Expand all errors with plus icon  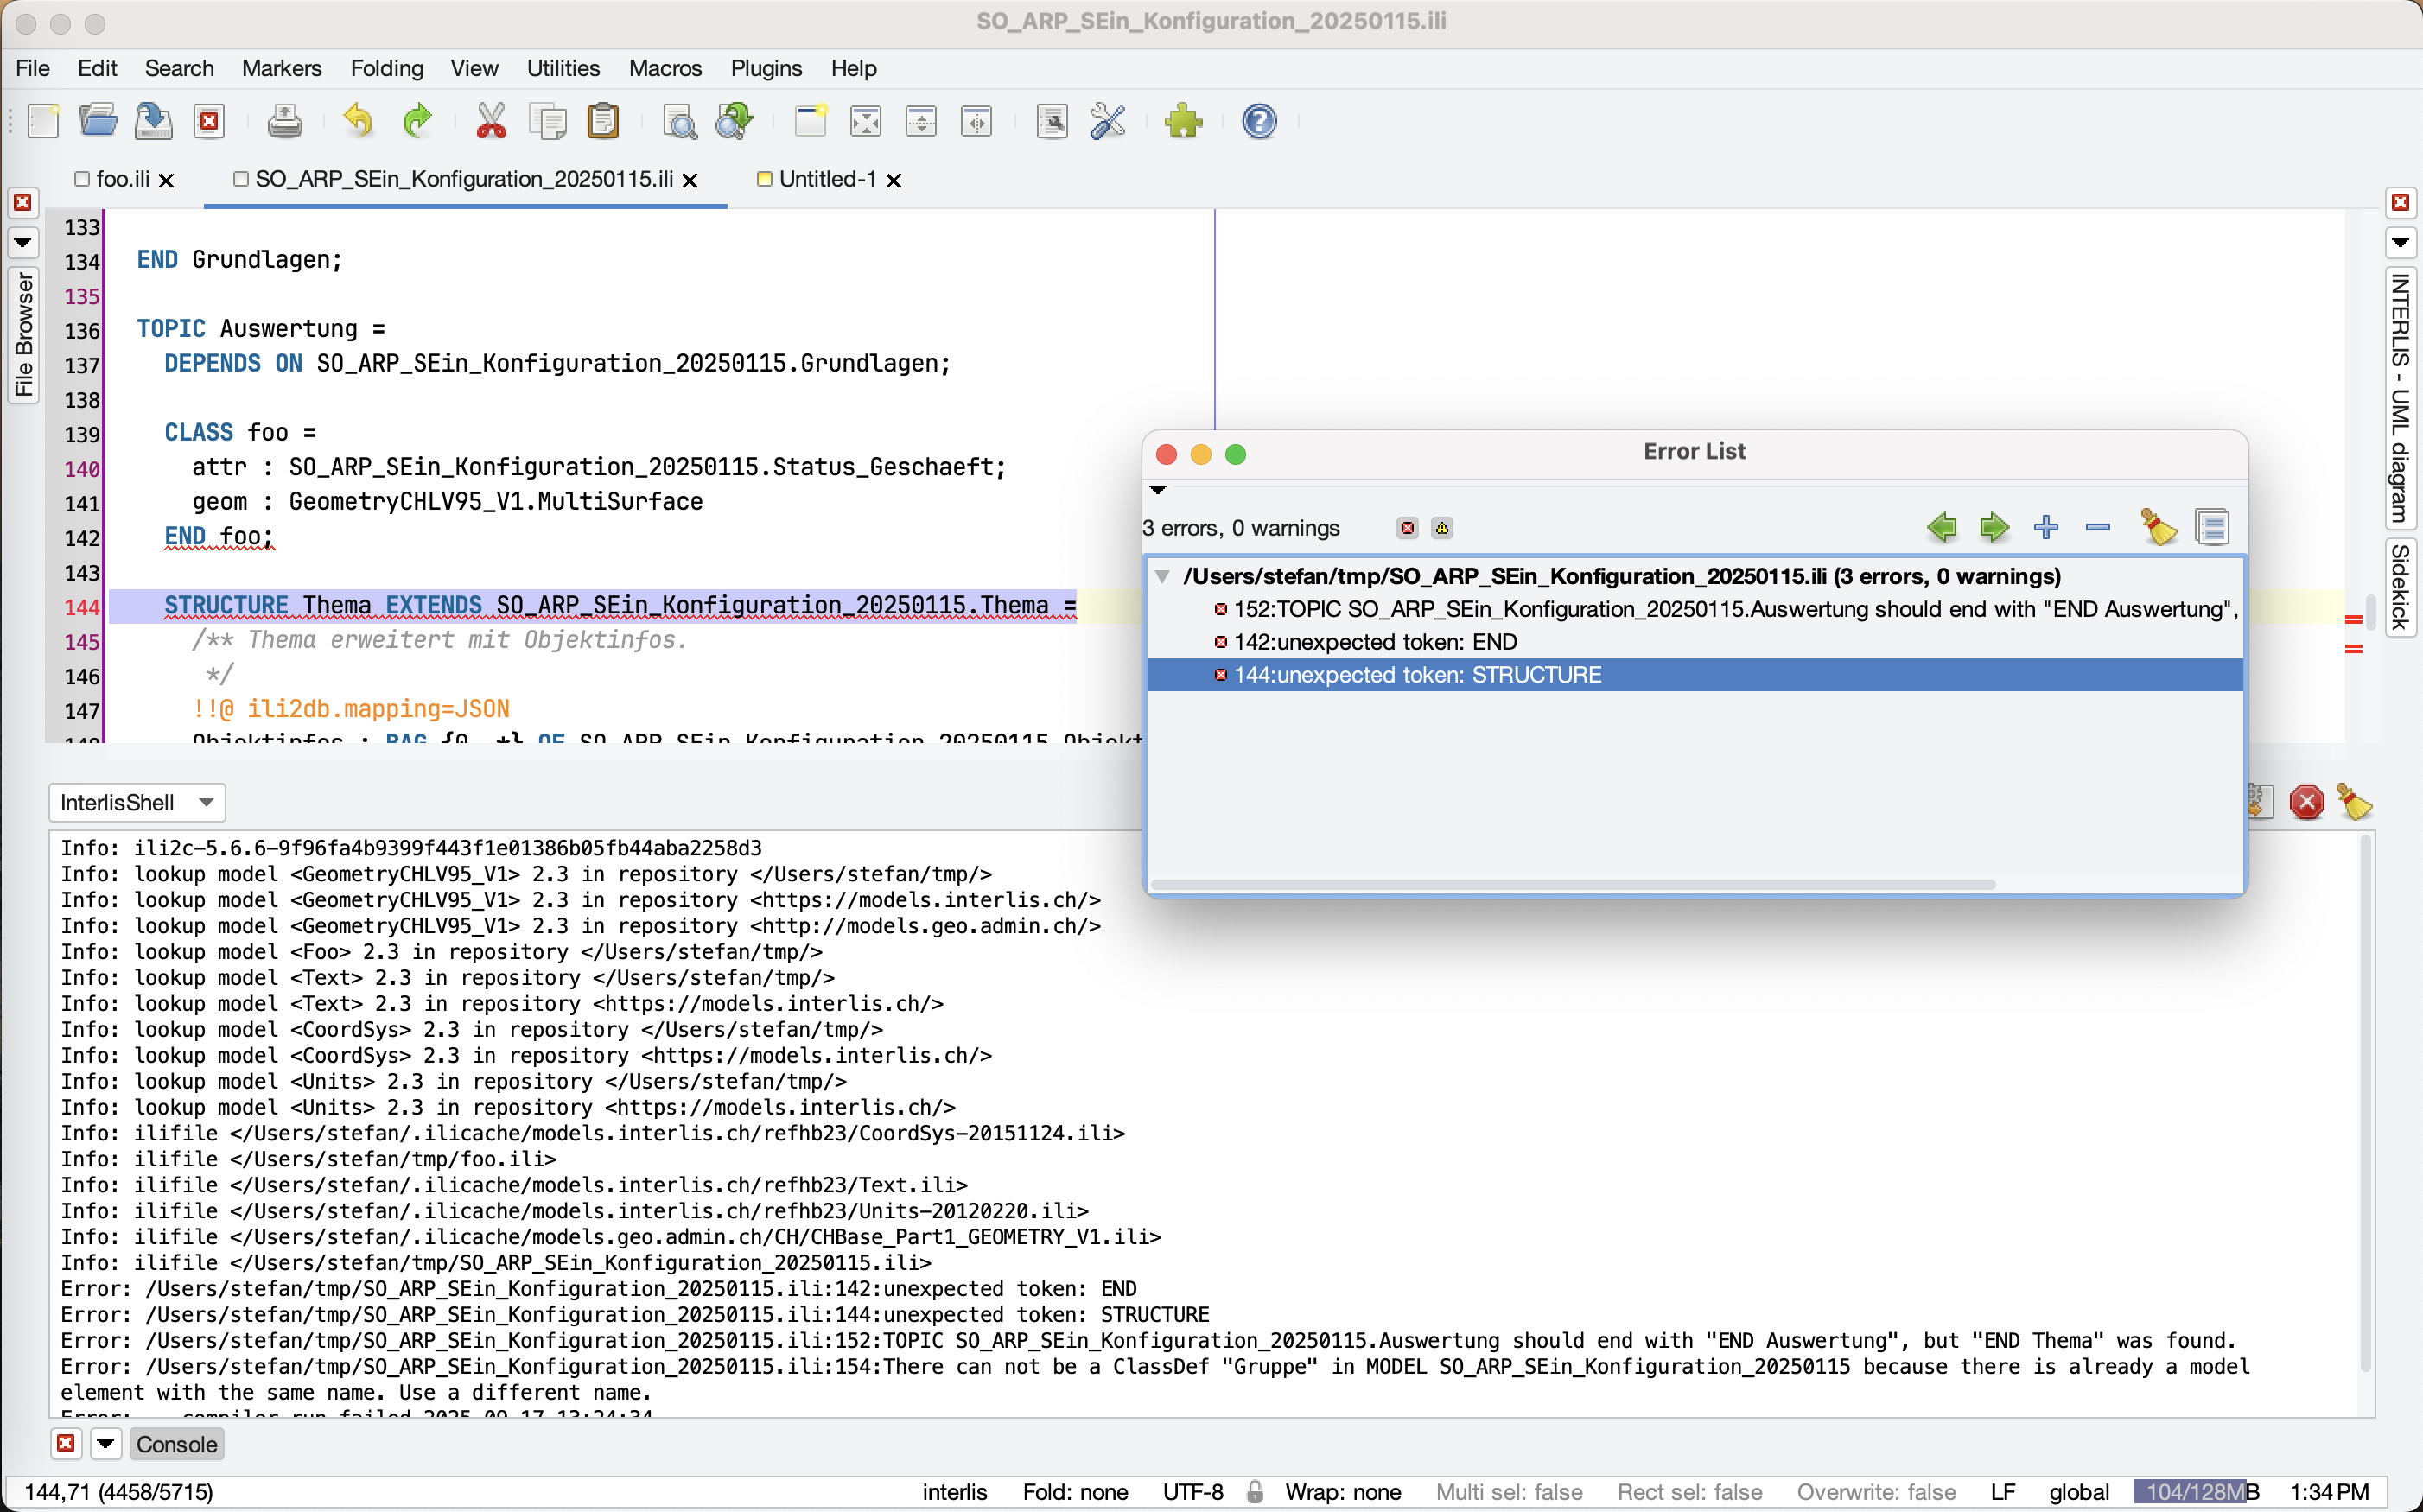tap(2046, 527)
